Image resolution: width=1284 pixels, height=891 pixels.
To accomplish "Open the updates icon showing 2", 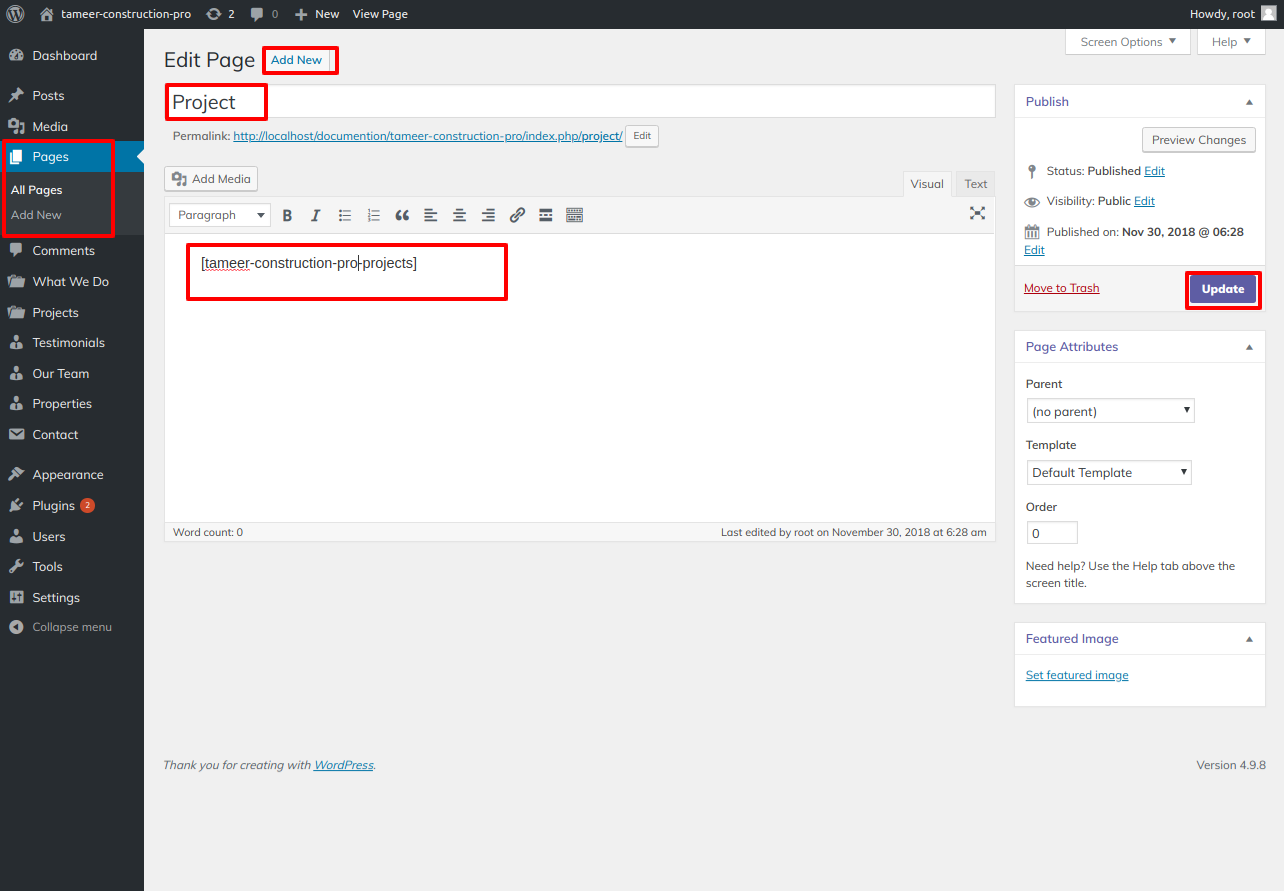I will coord(220,14).
